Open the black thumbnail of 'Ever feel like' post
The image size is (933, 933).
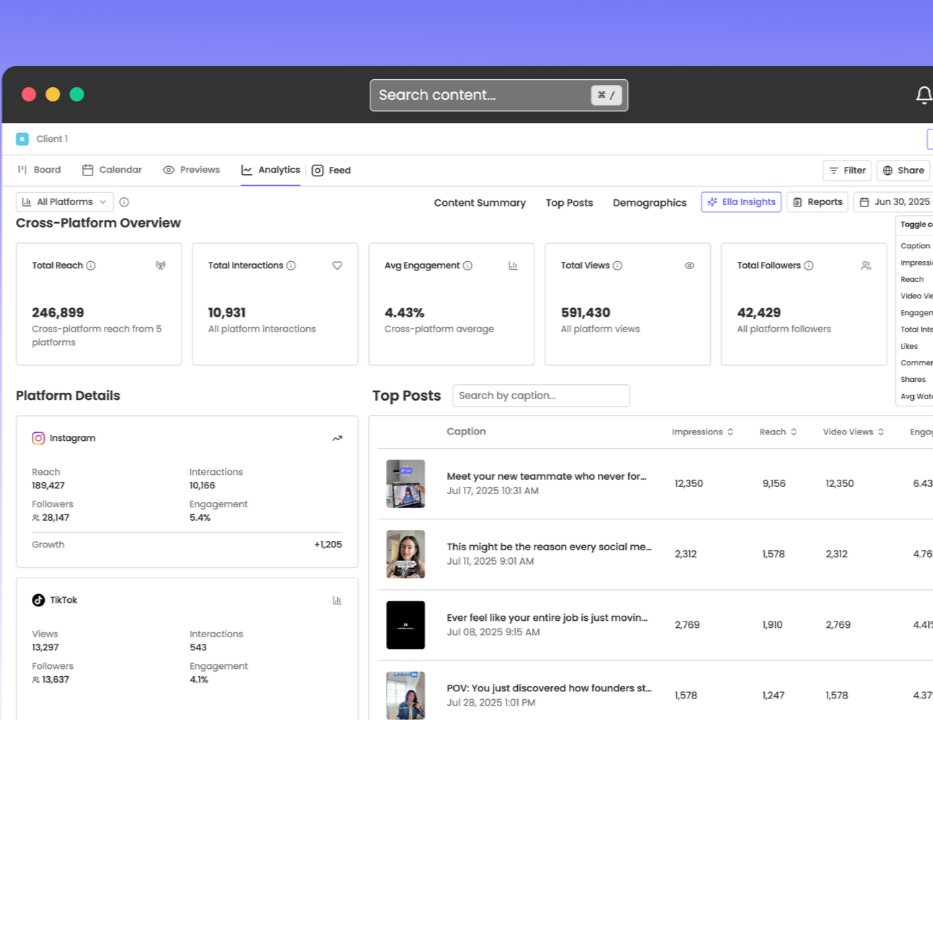click(405, 625)
